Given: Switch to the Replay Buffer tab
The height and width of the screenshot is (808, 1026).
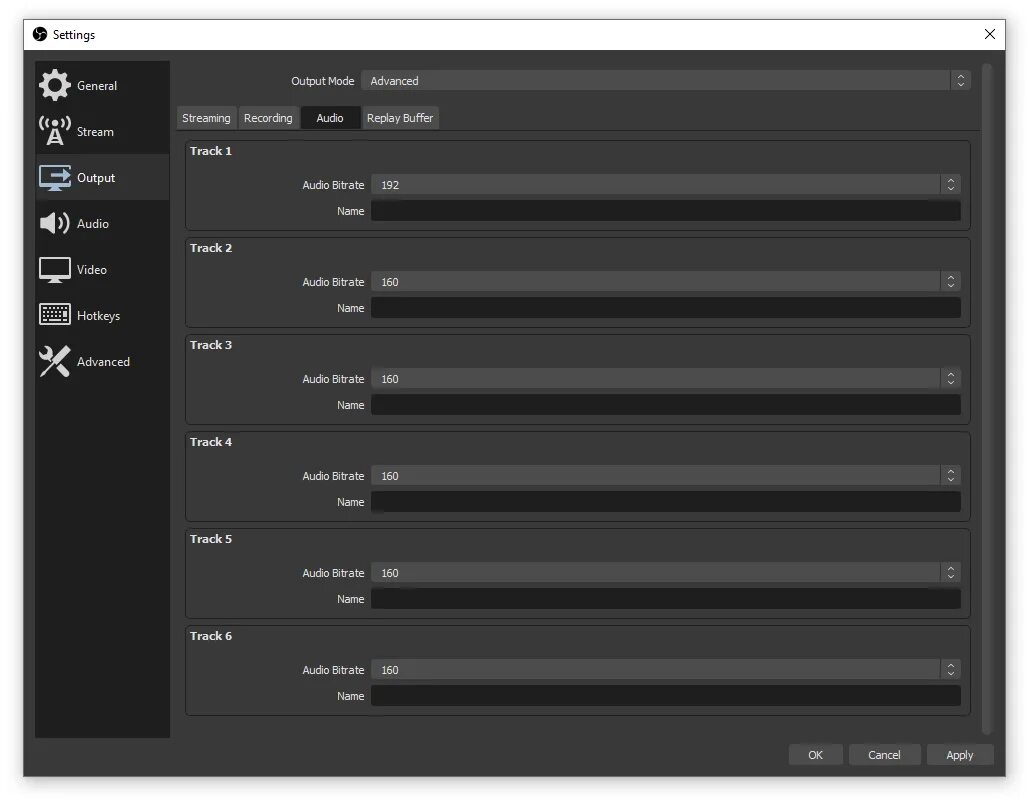Looking at the screenshot, I should [400, 118].
